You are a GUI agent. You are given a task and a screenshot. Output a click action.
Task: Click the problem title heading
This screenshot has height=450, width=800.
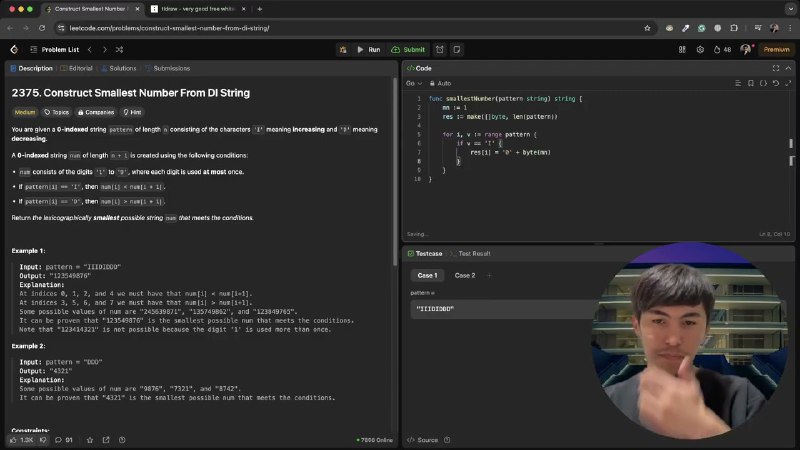tap(131, 93)
